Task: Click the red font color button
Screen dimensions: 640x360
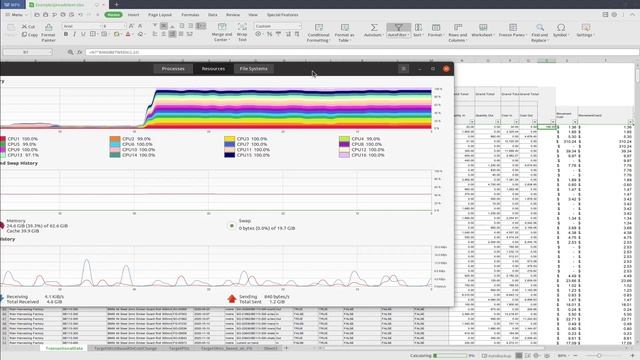Action: pos(129,34)
